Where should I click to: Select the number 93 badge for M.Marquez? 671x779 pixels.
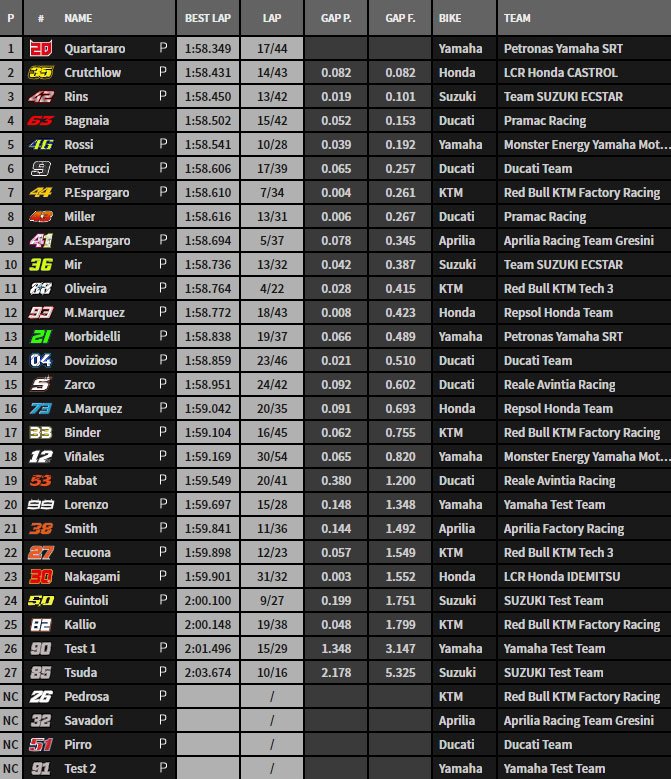coord(40,312)
